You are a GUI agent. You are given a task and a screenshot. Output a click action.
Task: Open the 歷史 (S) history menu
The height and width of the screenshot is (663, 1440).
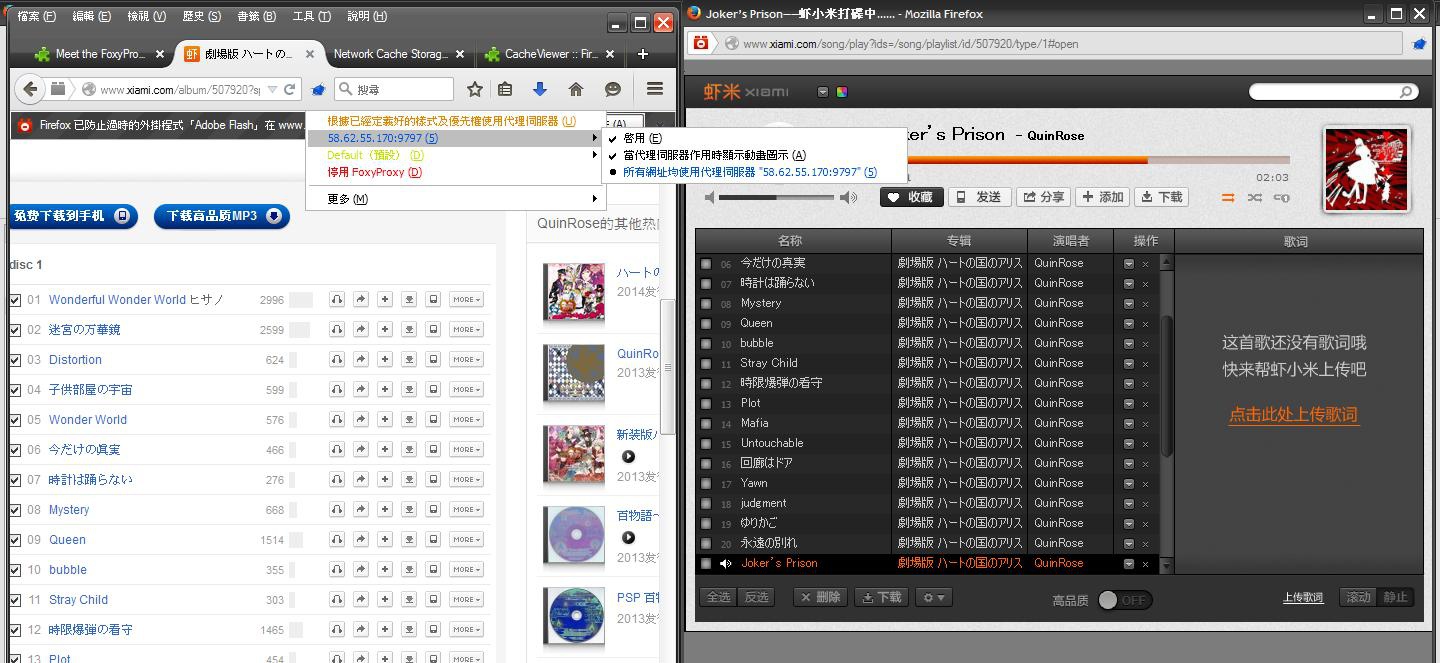pyautogui.click(x=201, y=16)
